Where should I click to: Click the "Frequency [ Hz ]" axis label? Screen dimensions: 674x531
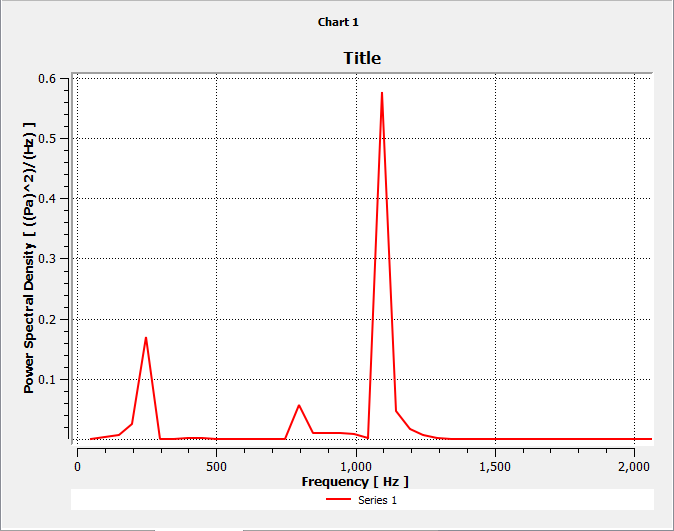coord(355,482)
